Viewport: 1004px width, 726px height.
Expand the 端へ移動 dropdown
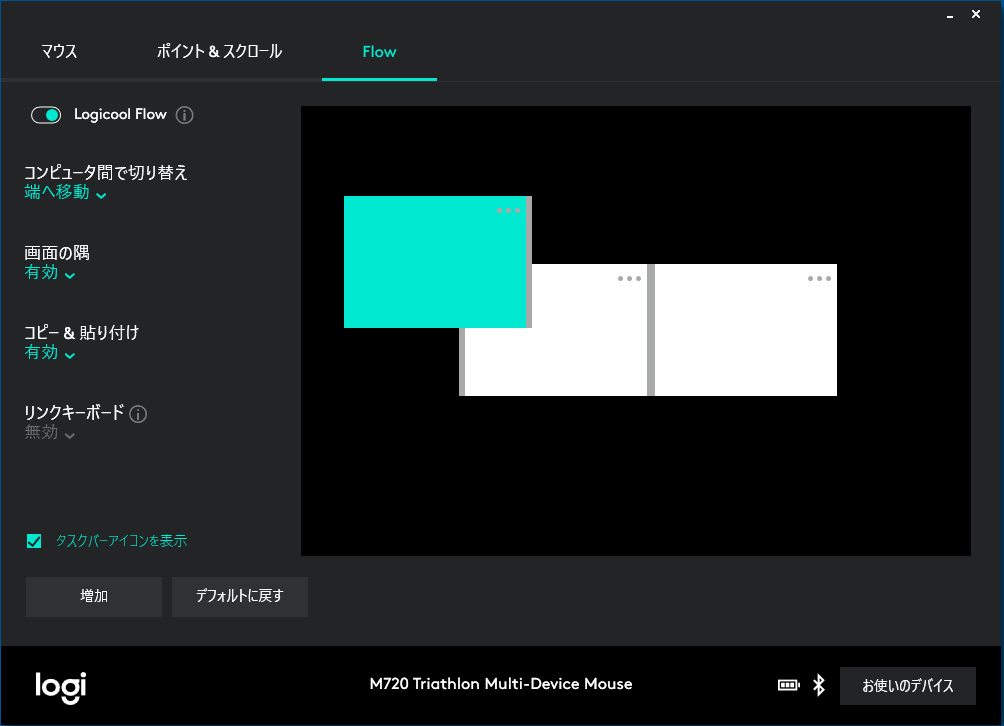click(65, 193)
